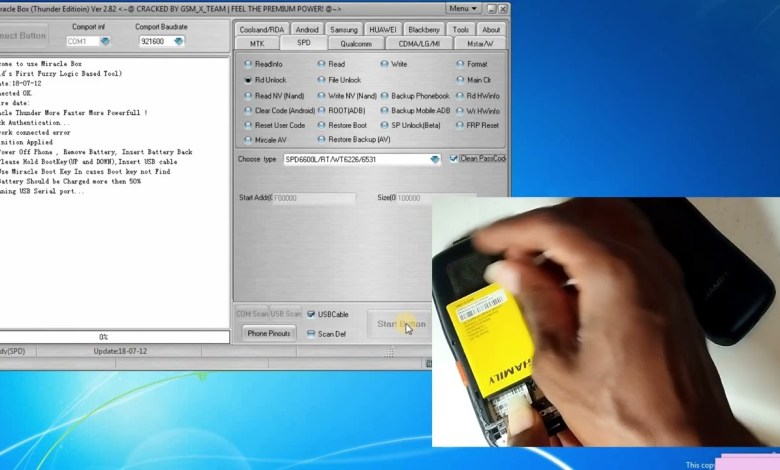Image resolution: width=780 pixels, height=470 pixels.
Task: Select Reset User Code option
Action: (248, 125)
